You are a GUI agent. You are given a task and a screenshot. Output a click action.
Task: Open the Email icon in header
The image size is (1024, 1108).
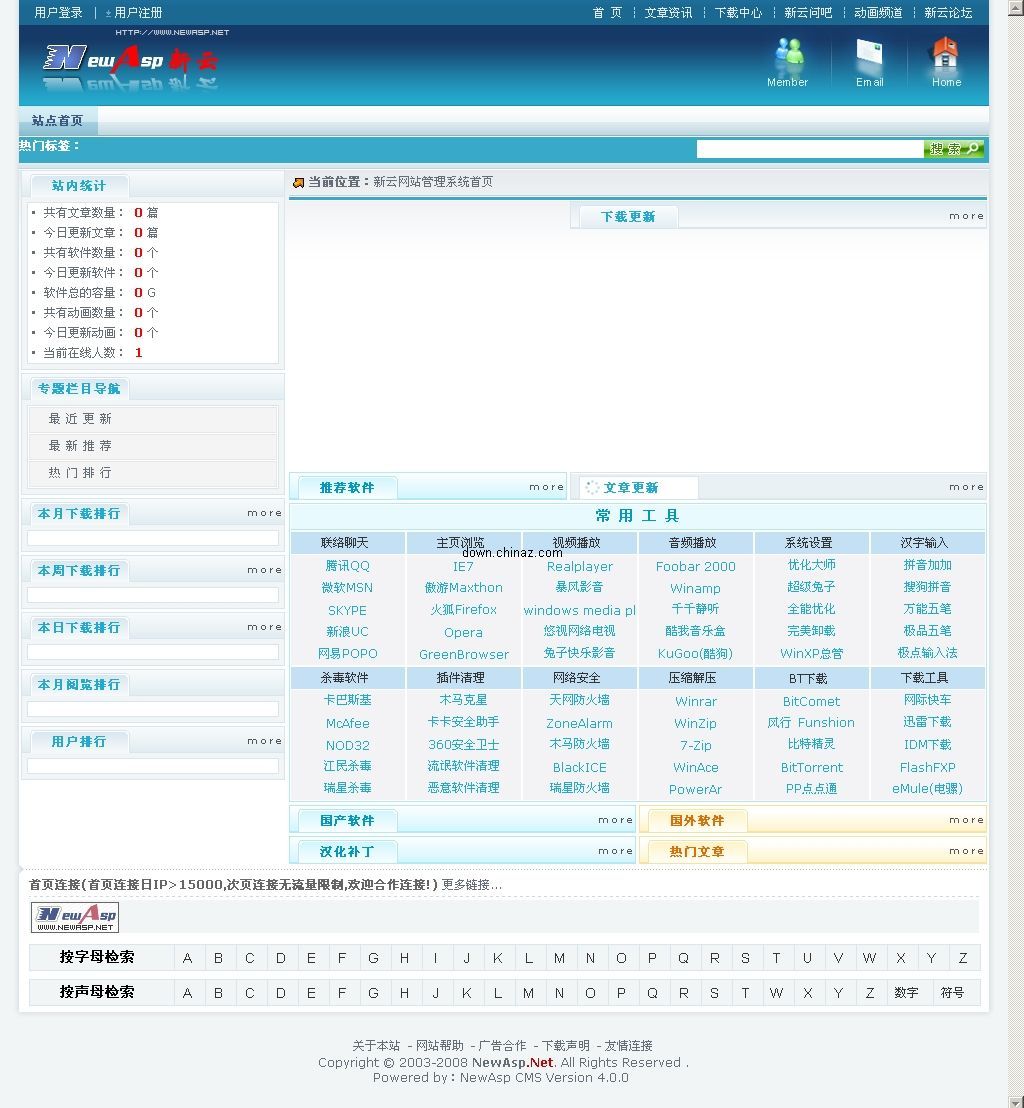(x=869, y=56)
